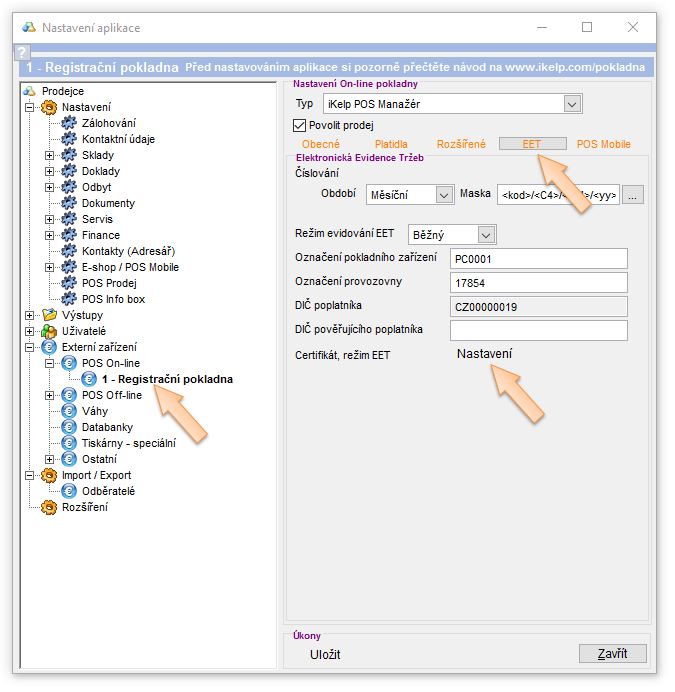Image resolution: width=675 pixels, height=692 pixels.
Task: Click the ellipsis button beside Maska field
Action: tap(632, 195)
